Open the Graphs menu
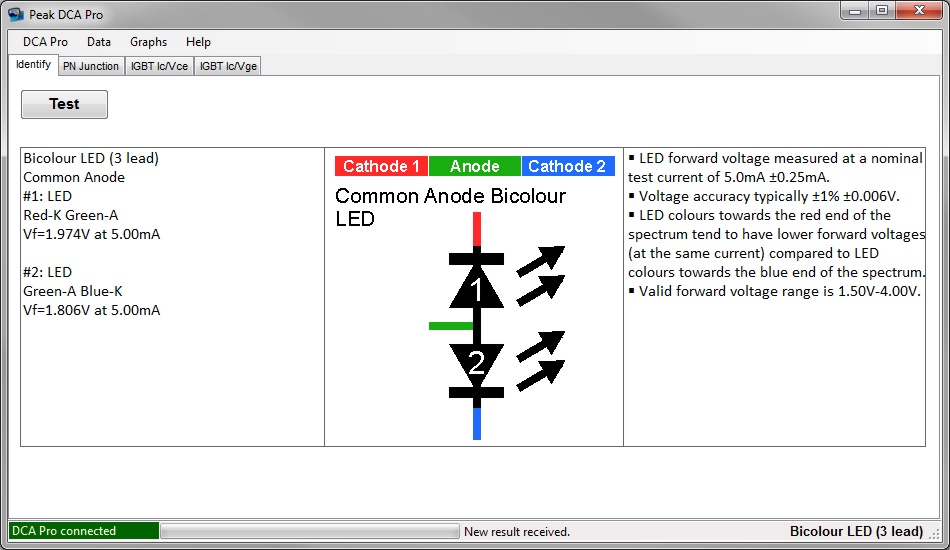This screenshot has height=550, width=950. click(148, 42)
